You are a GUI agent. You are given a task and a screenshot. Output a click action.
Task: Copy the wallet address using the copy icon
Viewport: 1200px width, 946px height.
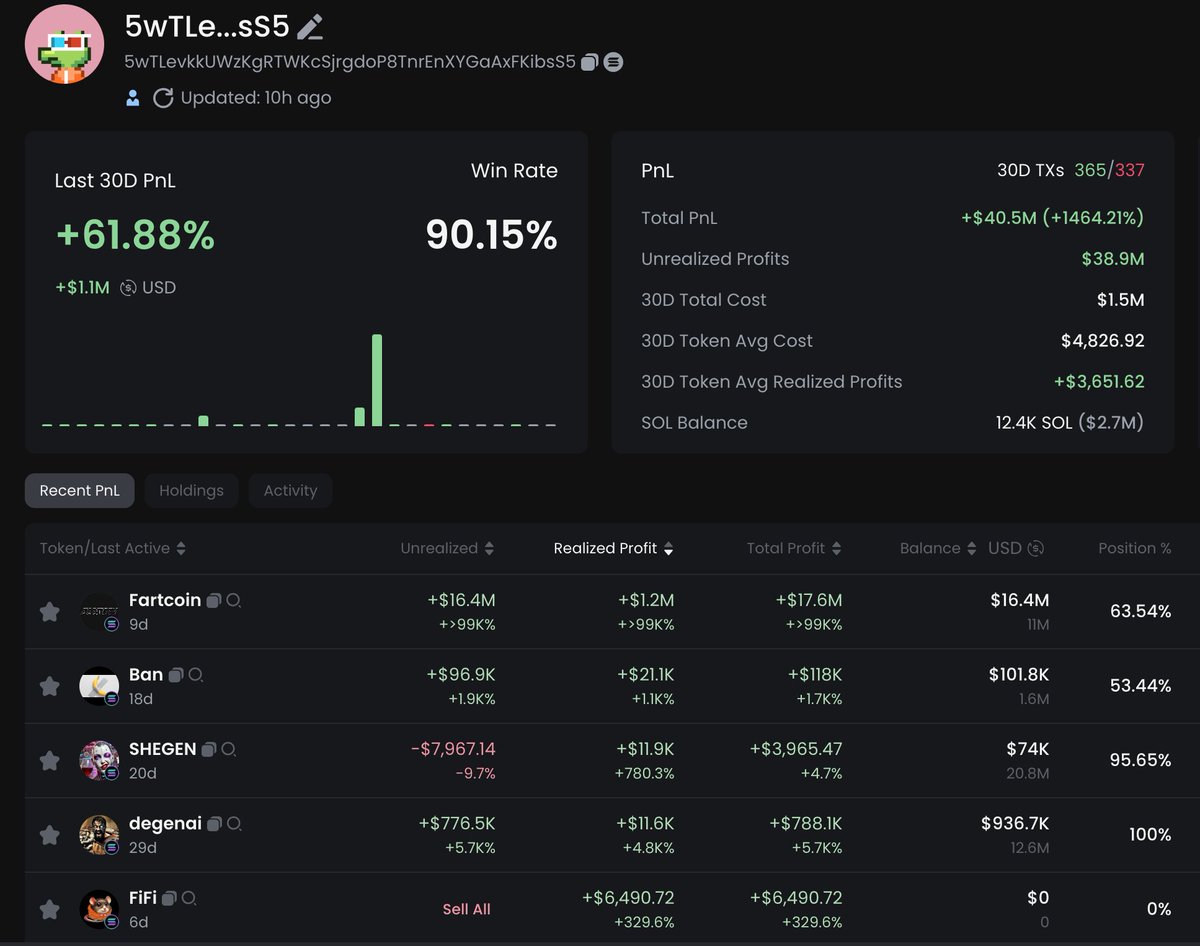[x=591, y=61]
